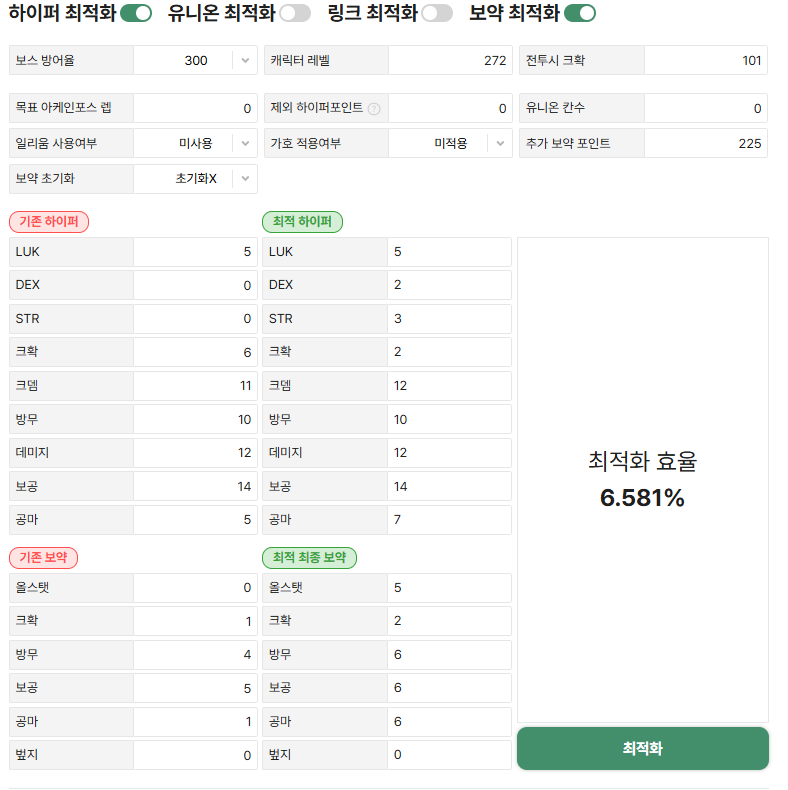Click the 캐릭터 레벨 input field
Image resolution: width=788 pixels, height=790 pixels.
pos(450,60)
